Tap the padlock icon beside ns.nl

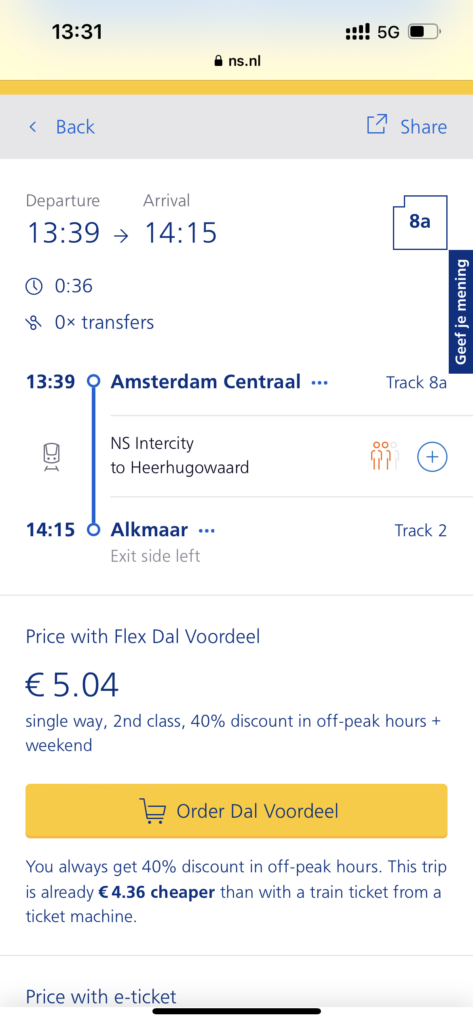[x=218, y=61]
